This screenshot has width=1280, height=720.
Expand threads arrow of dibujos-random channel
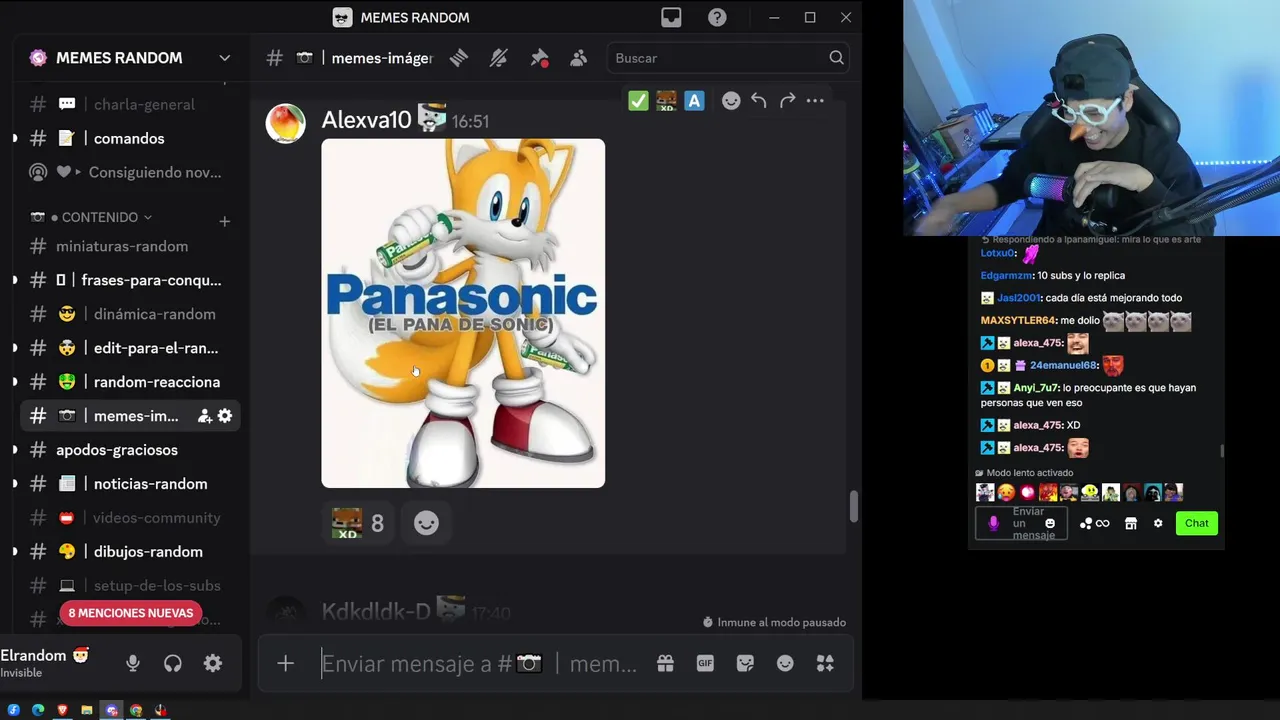[14, 552]
